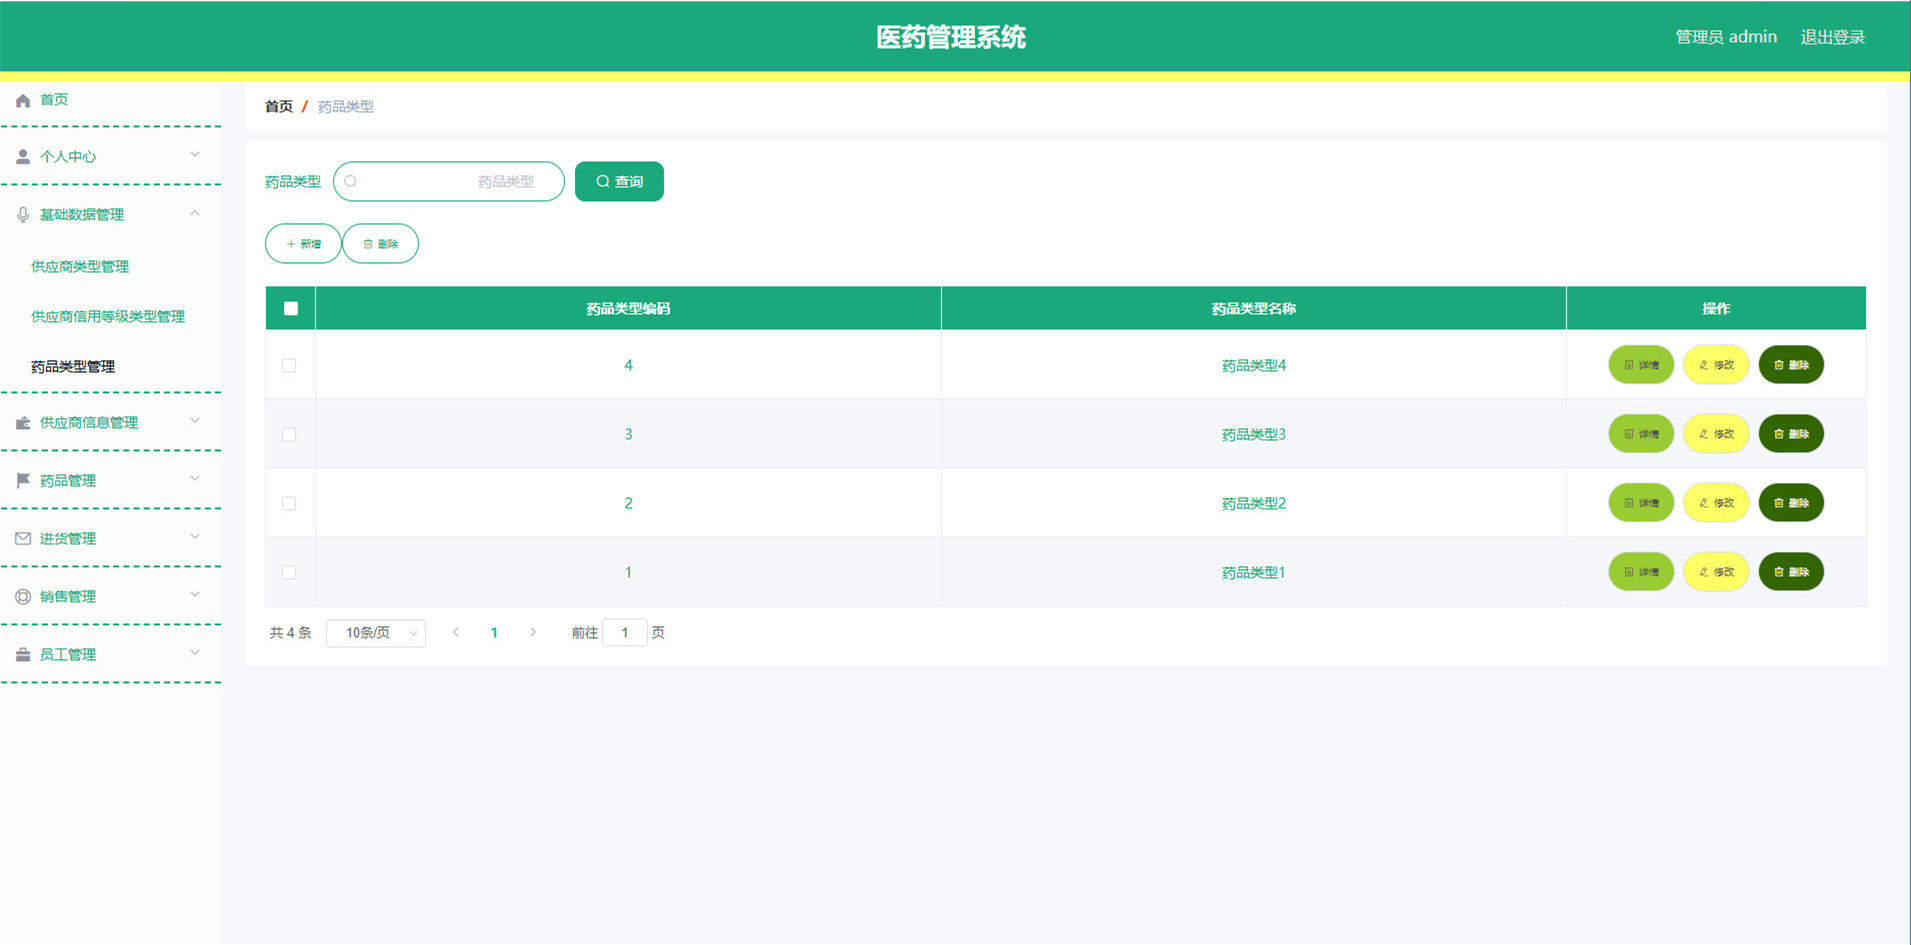Expand the 药品管理 chevron
This screenshot has height=945, width=1911.
tap(195, 479)
